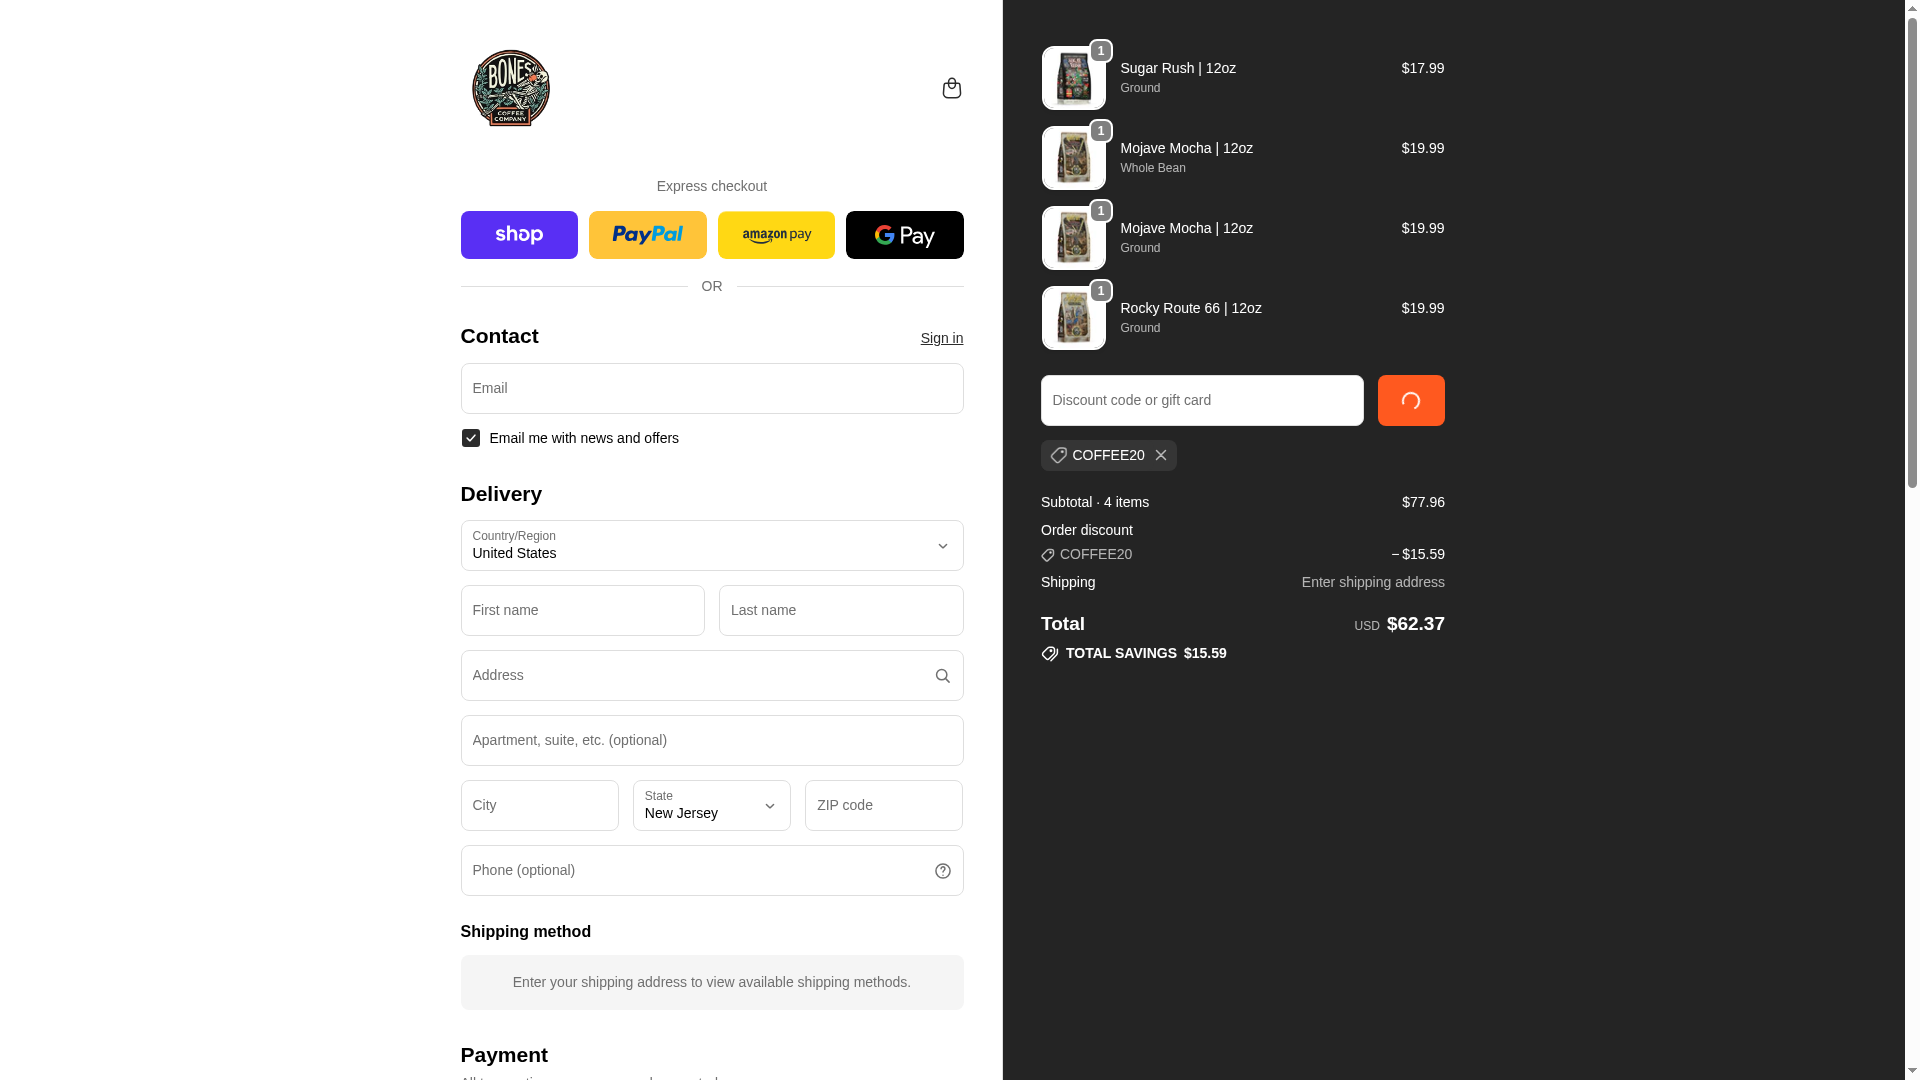The height and width of the screenshot is (1080, 1920).
Task: Choose PayPal express checkout
Action: [x=647, y=235]
